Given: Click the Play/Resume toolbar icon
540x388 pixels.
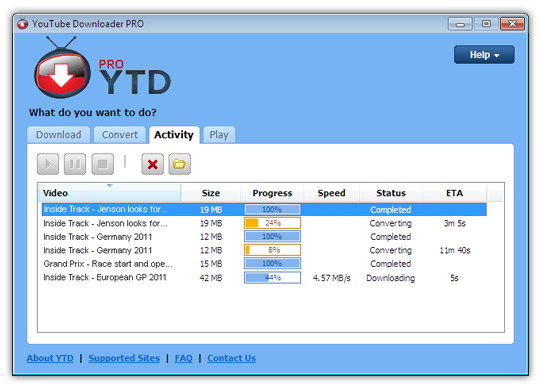Looking at the screenshot, I should tap(48, 164).
